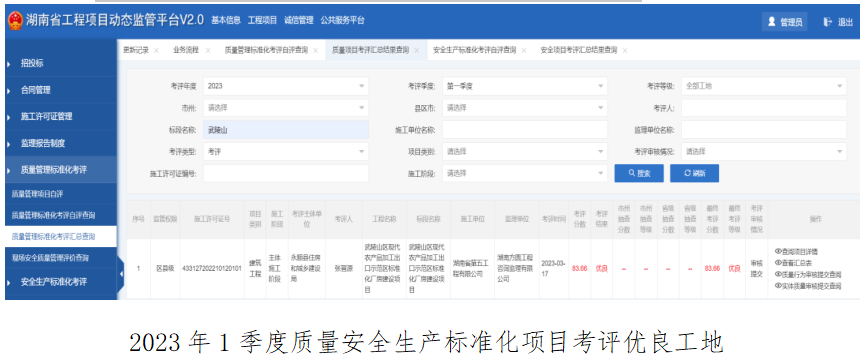This screenshot has height=362, width=866.
Task: Switch to the 安全项目考评汇总结果查询 tab
Action: [579, 50]
